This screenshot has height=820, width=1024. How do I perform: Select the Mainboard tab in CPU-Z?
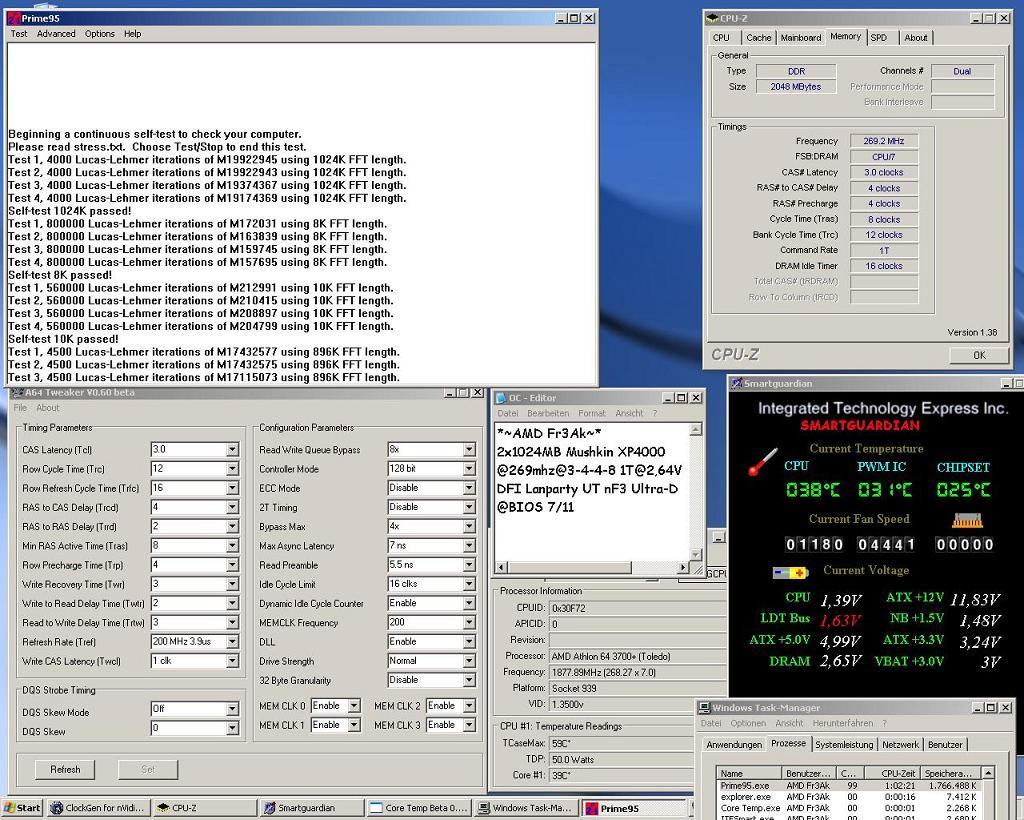(801, 38)
